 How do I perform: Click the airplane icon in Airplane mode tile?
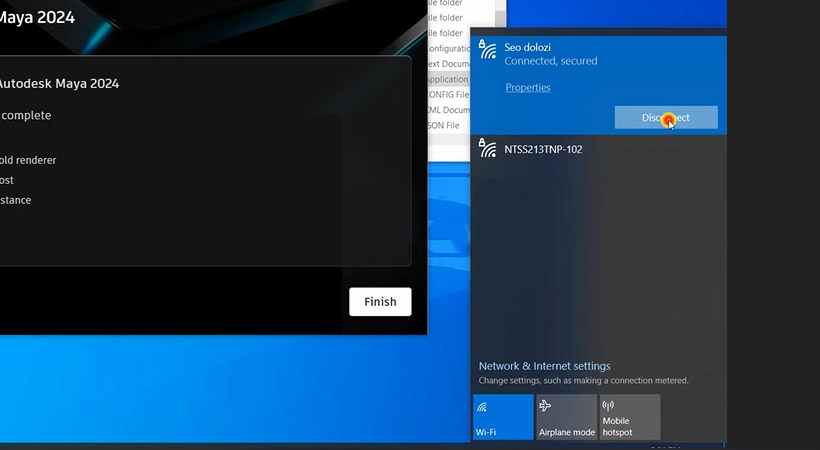(546, 407)
